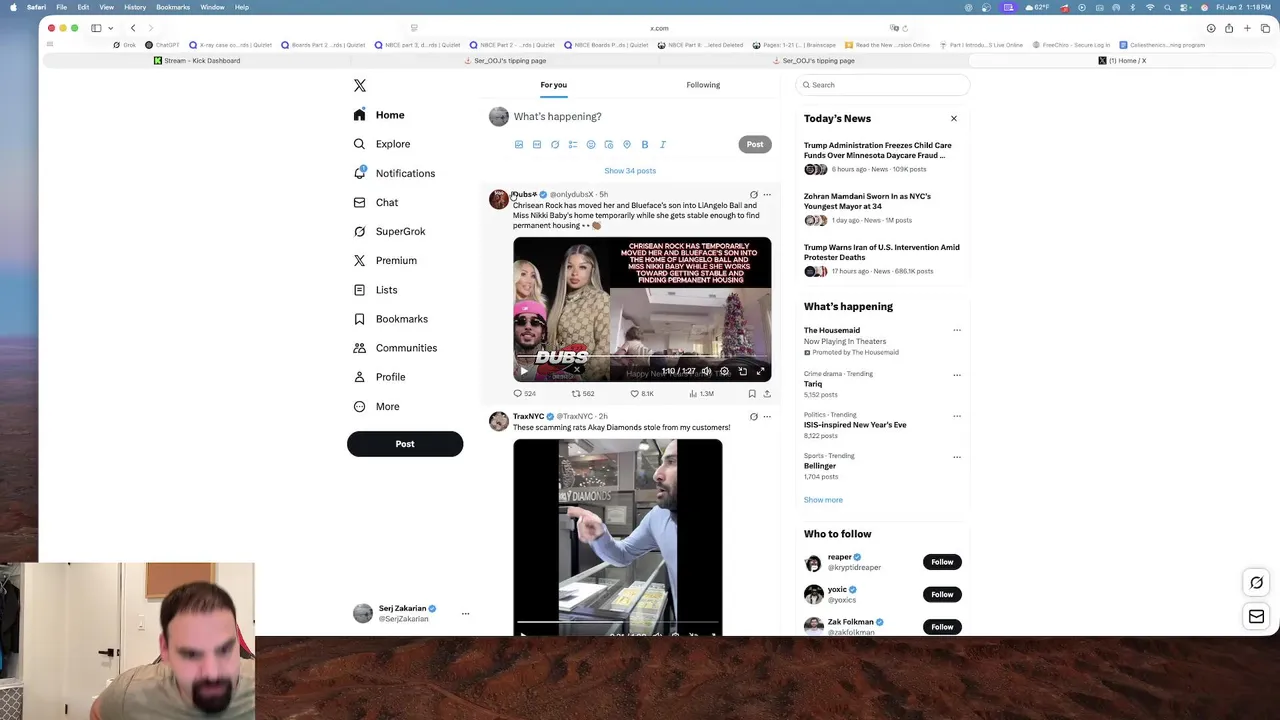Switch to the Following tab

click(703, 85)
